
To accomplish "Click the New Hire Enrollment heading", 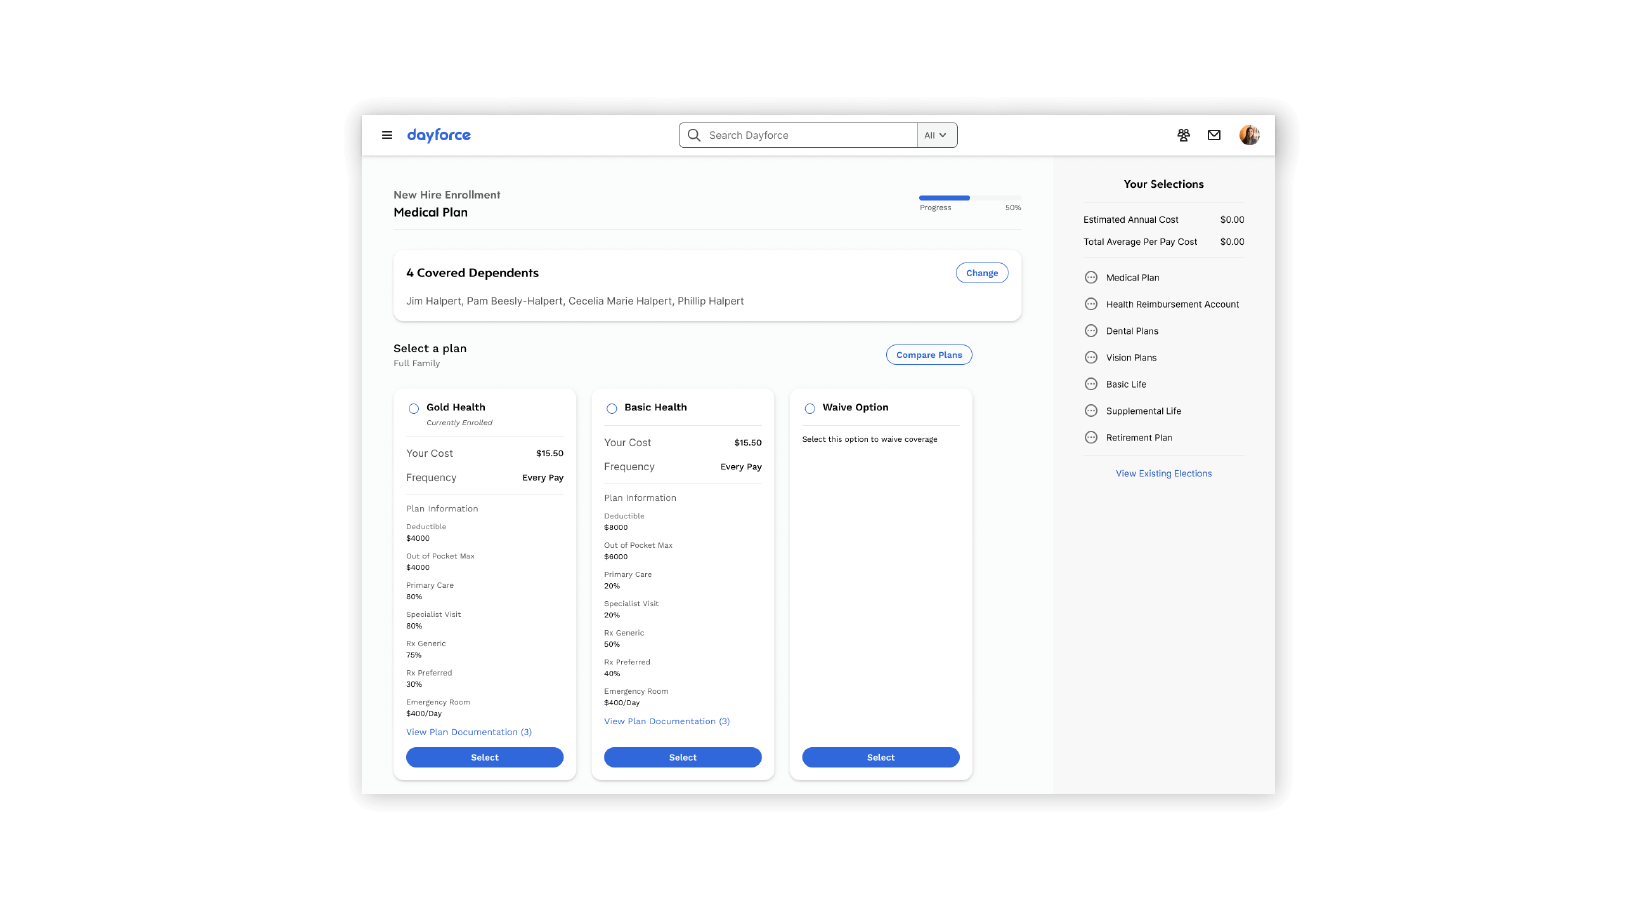I will (x=447, y=194).
